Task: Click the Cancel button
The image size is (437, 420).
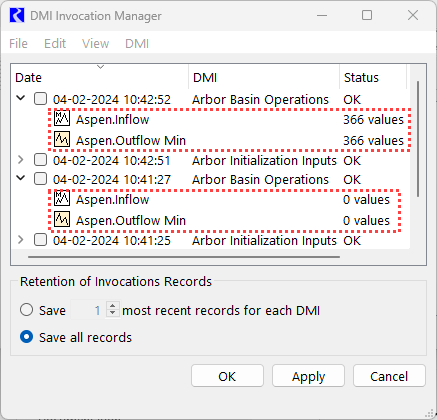Action: pos(389,376)
